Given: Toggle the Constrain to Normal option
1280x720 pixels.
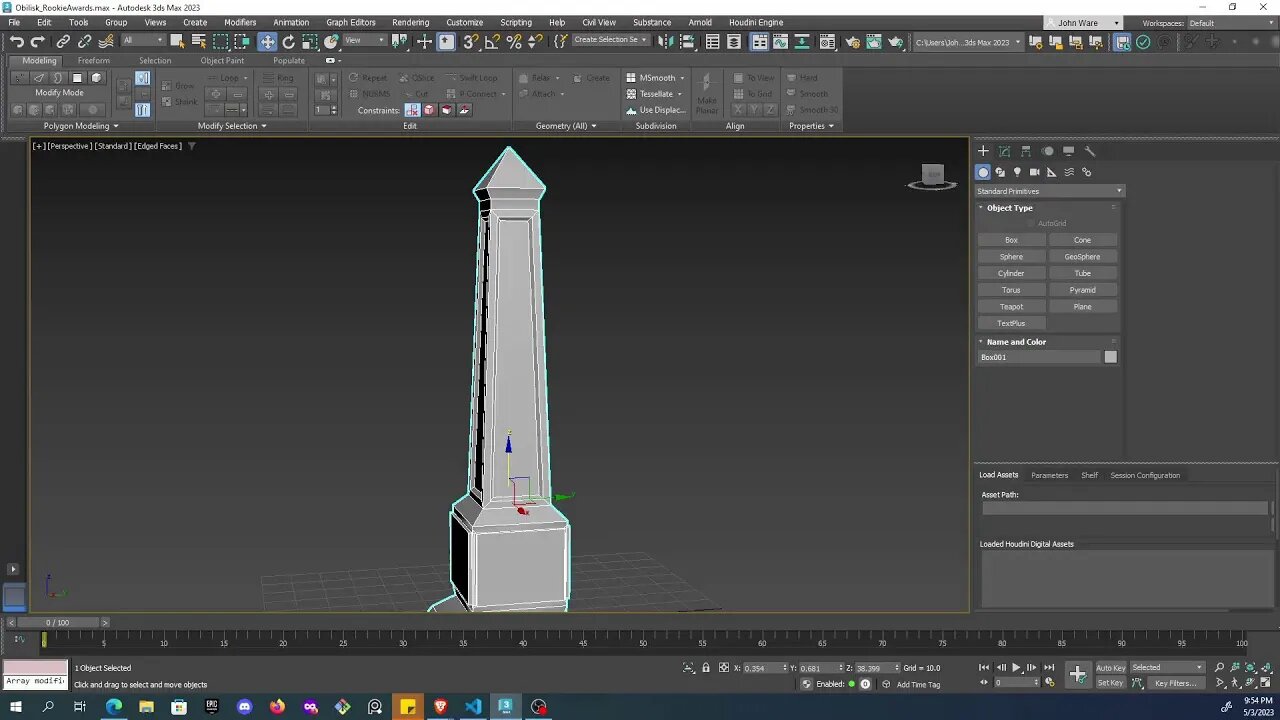Looking at the screenshot, I should (x=464, y=110).
